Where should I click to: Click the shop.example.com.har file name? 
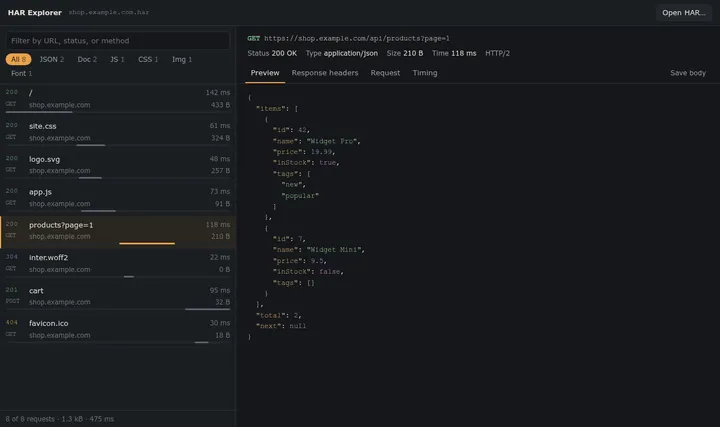tap(109, 12)
